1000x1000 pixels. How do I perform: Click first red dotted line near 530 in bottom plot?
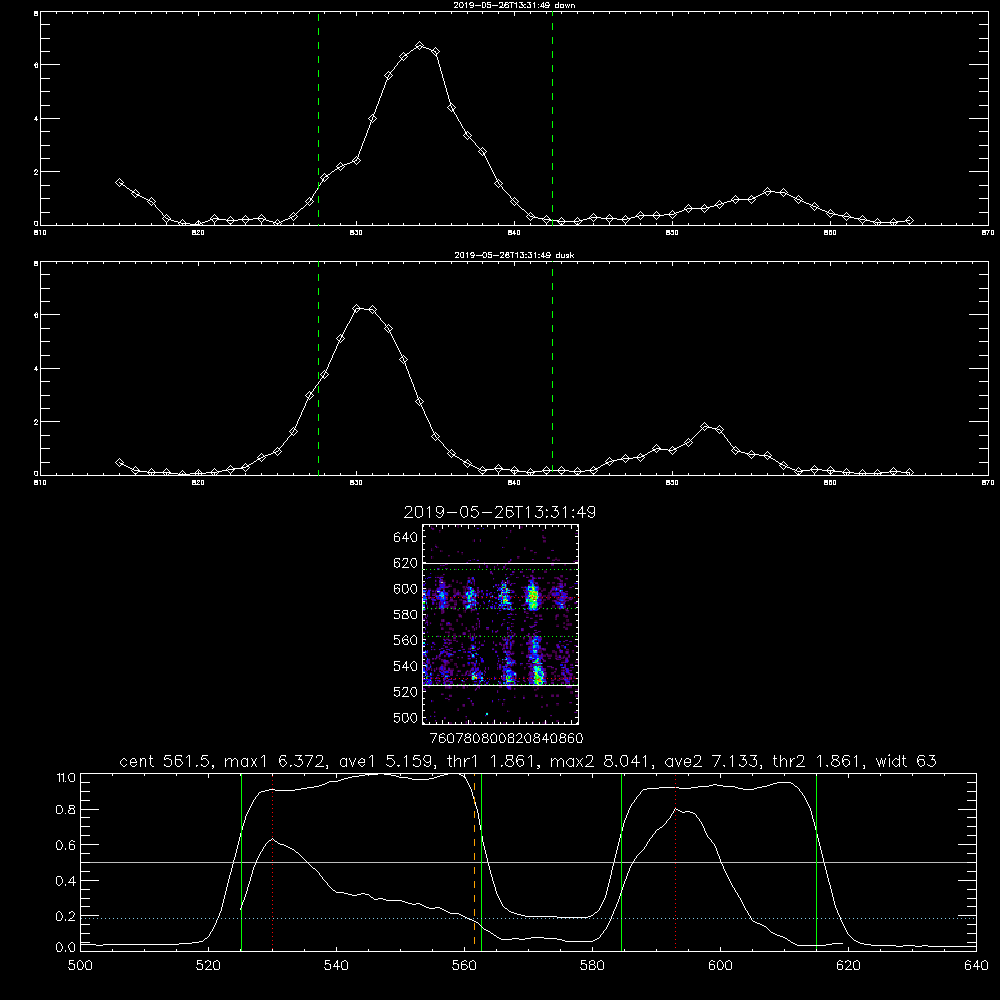[x=272, y=861]
